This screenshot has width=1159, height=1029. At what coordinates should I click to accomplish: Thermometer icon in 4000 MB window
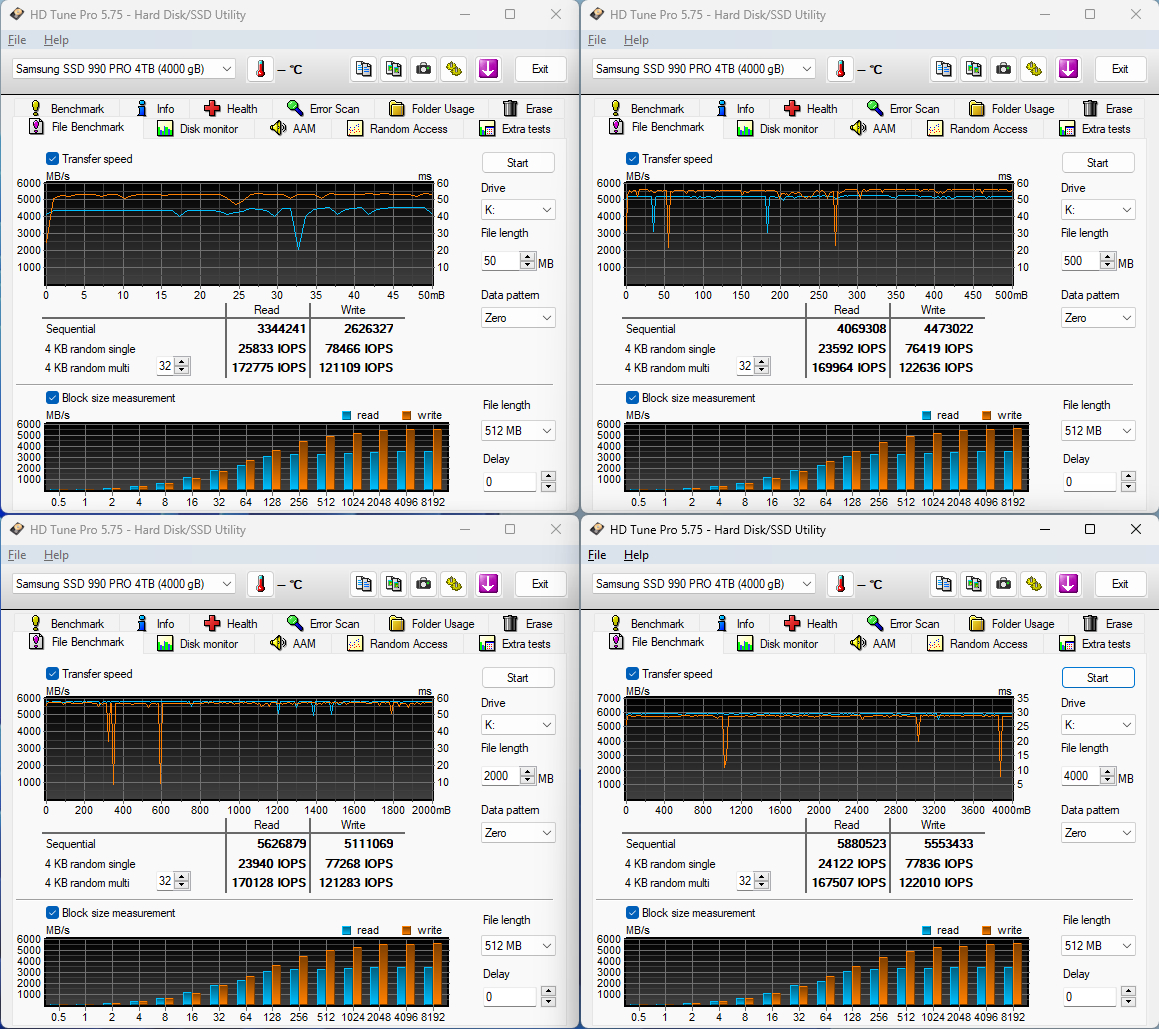pyautogui.click(x=840, y=584)
